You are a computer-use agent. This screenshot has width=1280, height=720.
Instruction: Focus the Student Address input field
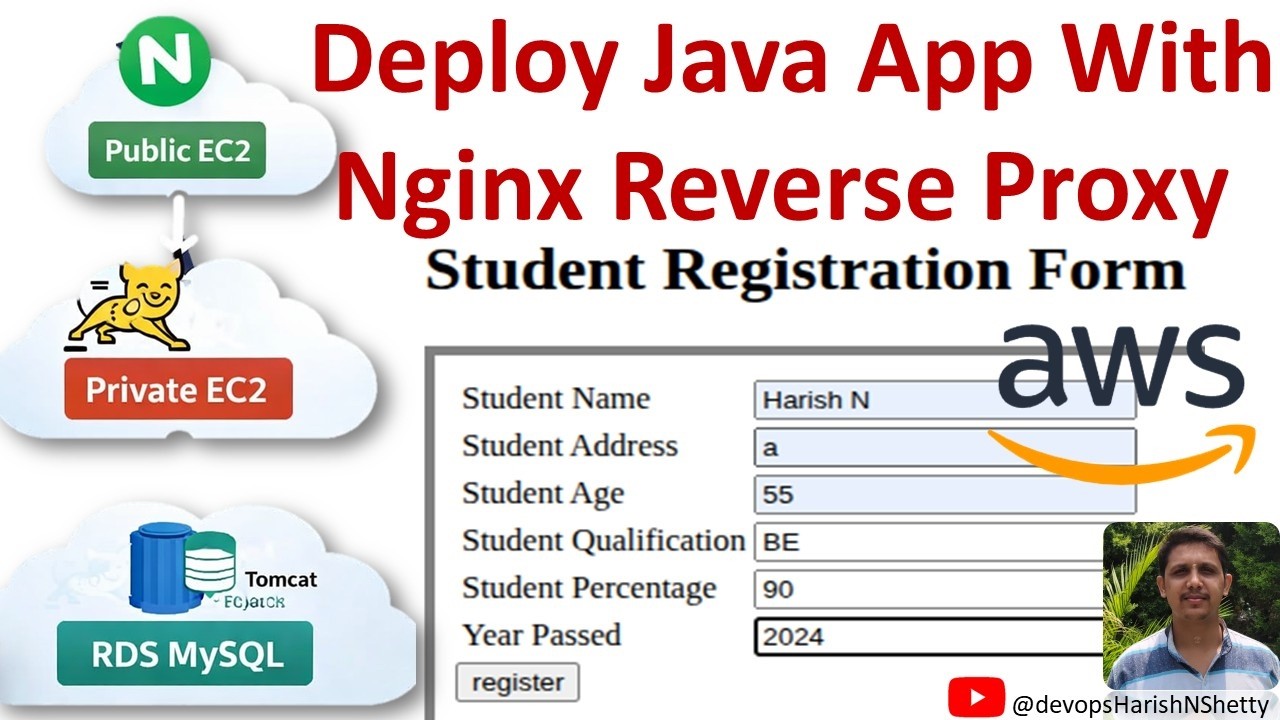tap(945, 447)
